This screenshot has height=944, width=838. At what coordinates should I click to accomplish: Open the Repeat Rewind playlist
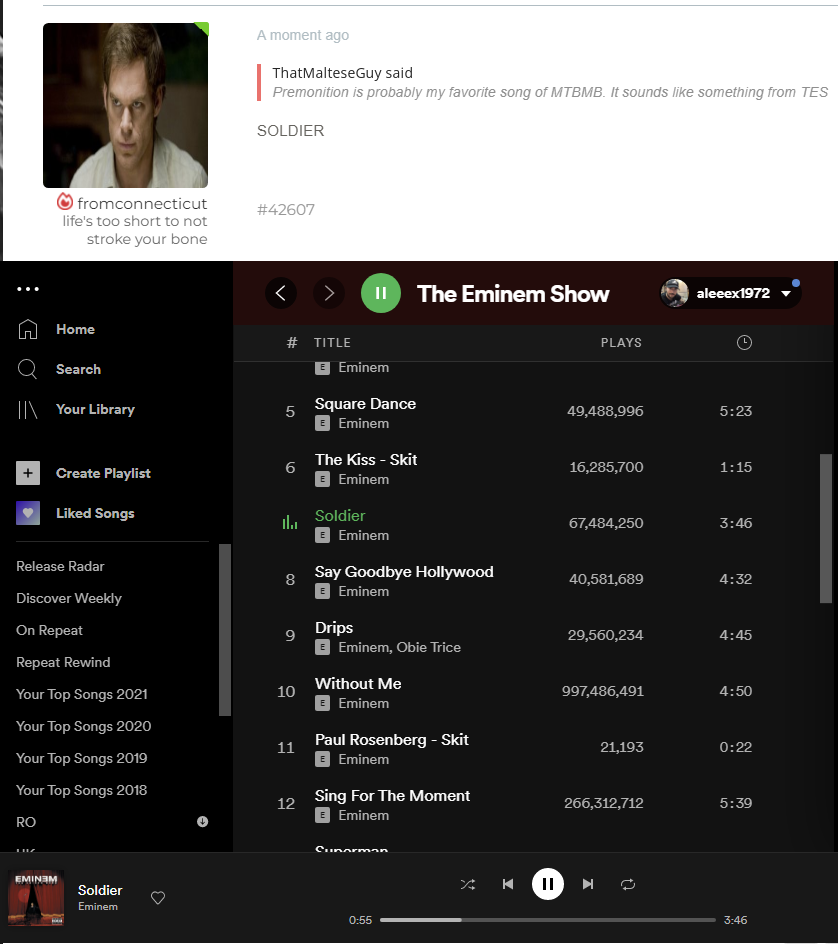click(63, 662)
